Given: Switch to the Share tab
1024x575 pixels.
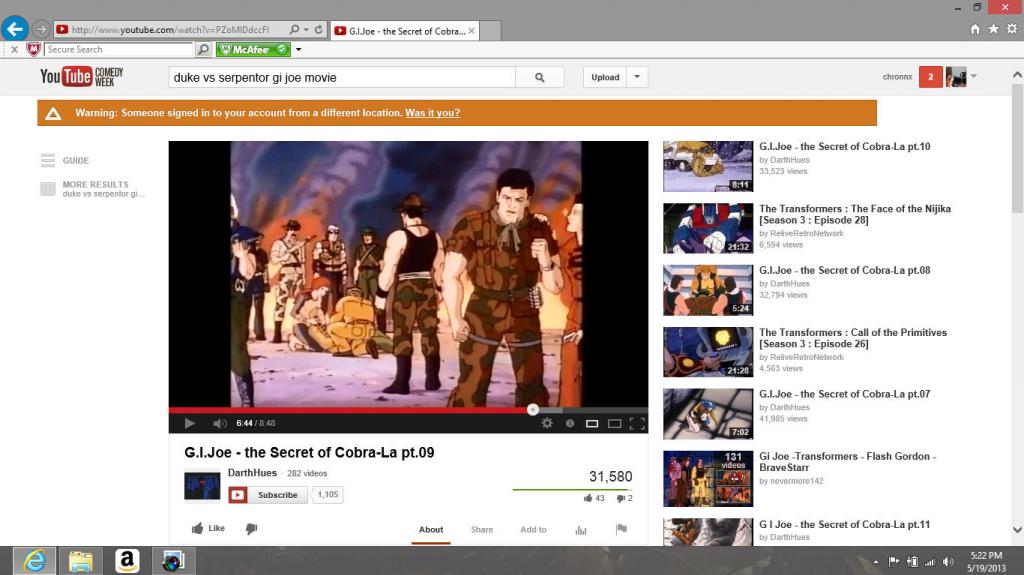Looking at the screenshot, I should click(482, 530).
